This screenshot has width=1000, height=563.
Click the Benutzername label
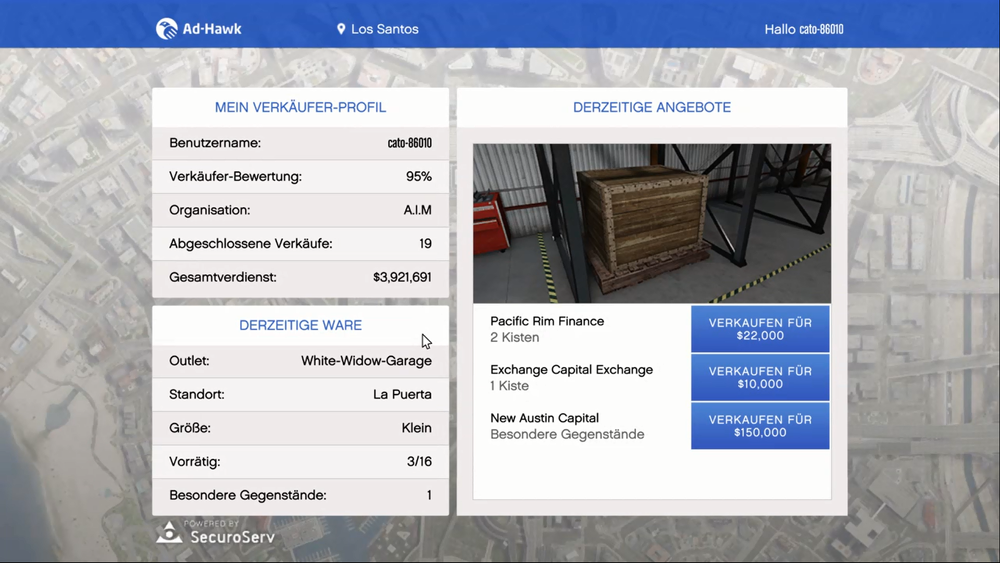coord(215,143)
